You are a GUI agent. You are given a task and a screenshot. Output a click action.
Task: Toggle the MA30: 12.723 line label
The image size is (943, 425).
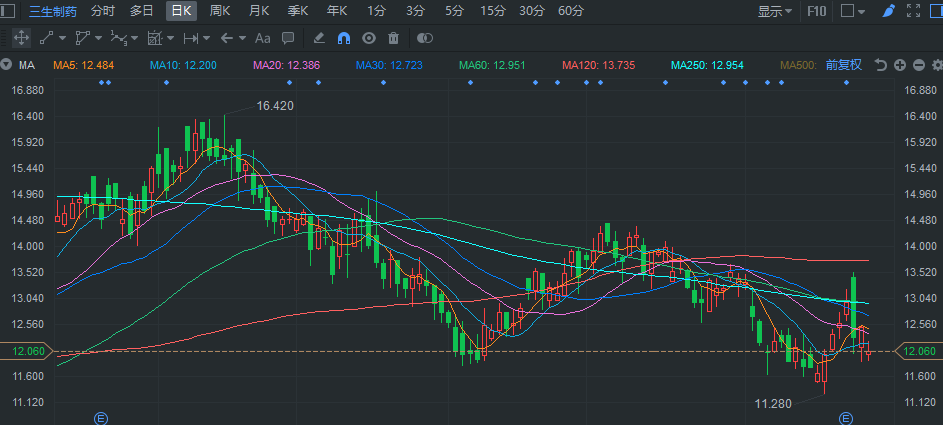click(x=389, y=65)
